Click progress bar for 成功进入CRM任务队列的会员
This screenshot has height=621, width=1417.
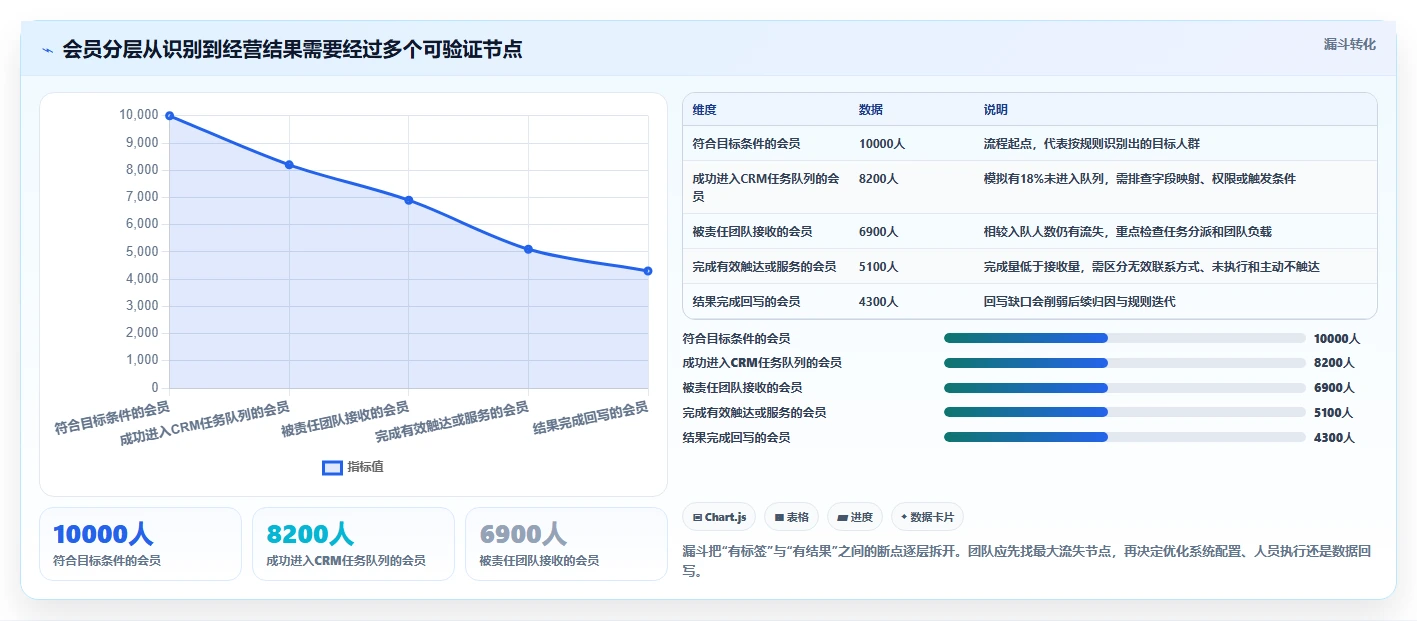pos(1125,363)
